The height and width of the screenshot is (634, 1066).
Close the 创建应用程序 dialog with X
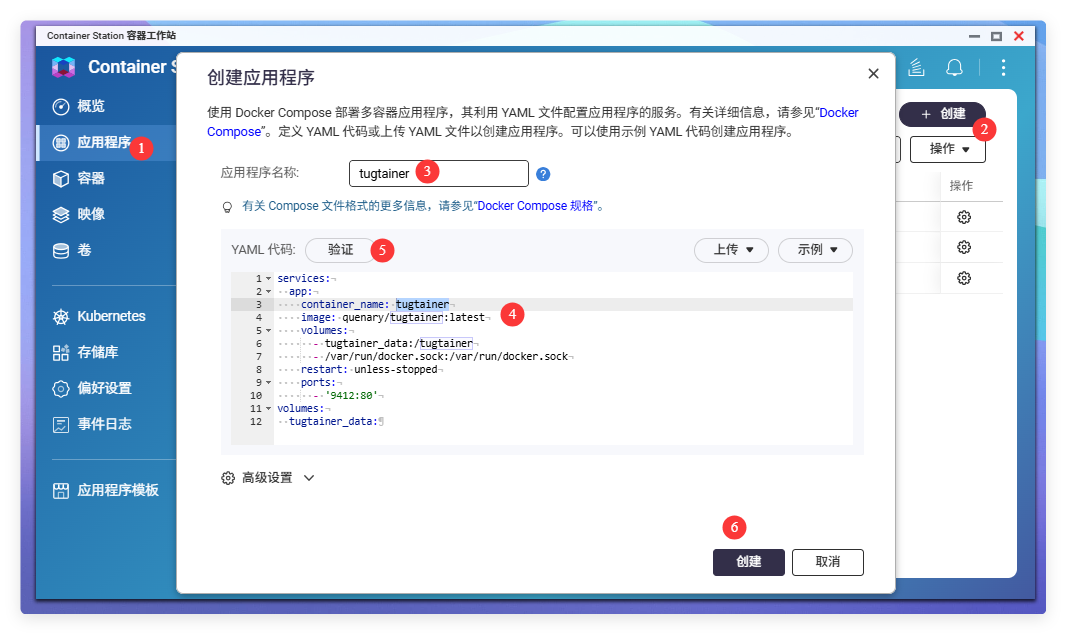[x=873, y=74]
